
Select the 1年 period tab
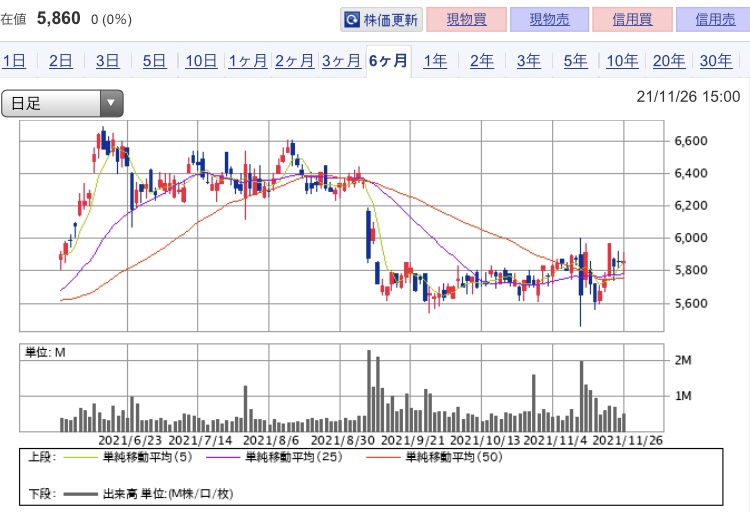click(435, 61)
